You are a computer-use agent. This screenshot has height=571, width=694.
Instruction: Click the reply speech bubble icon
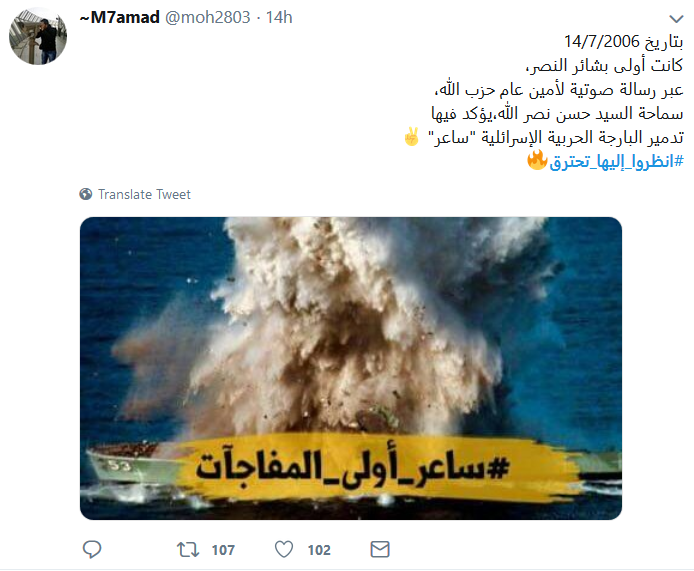pyautogui.click(x=92, y=549)
